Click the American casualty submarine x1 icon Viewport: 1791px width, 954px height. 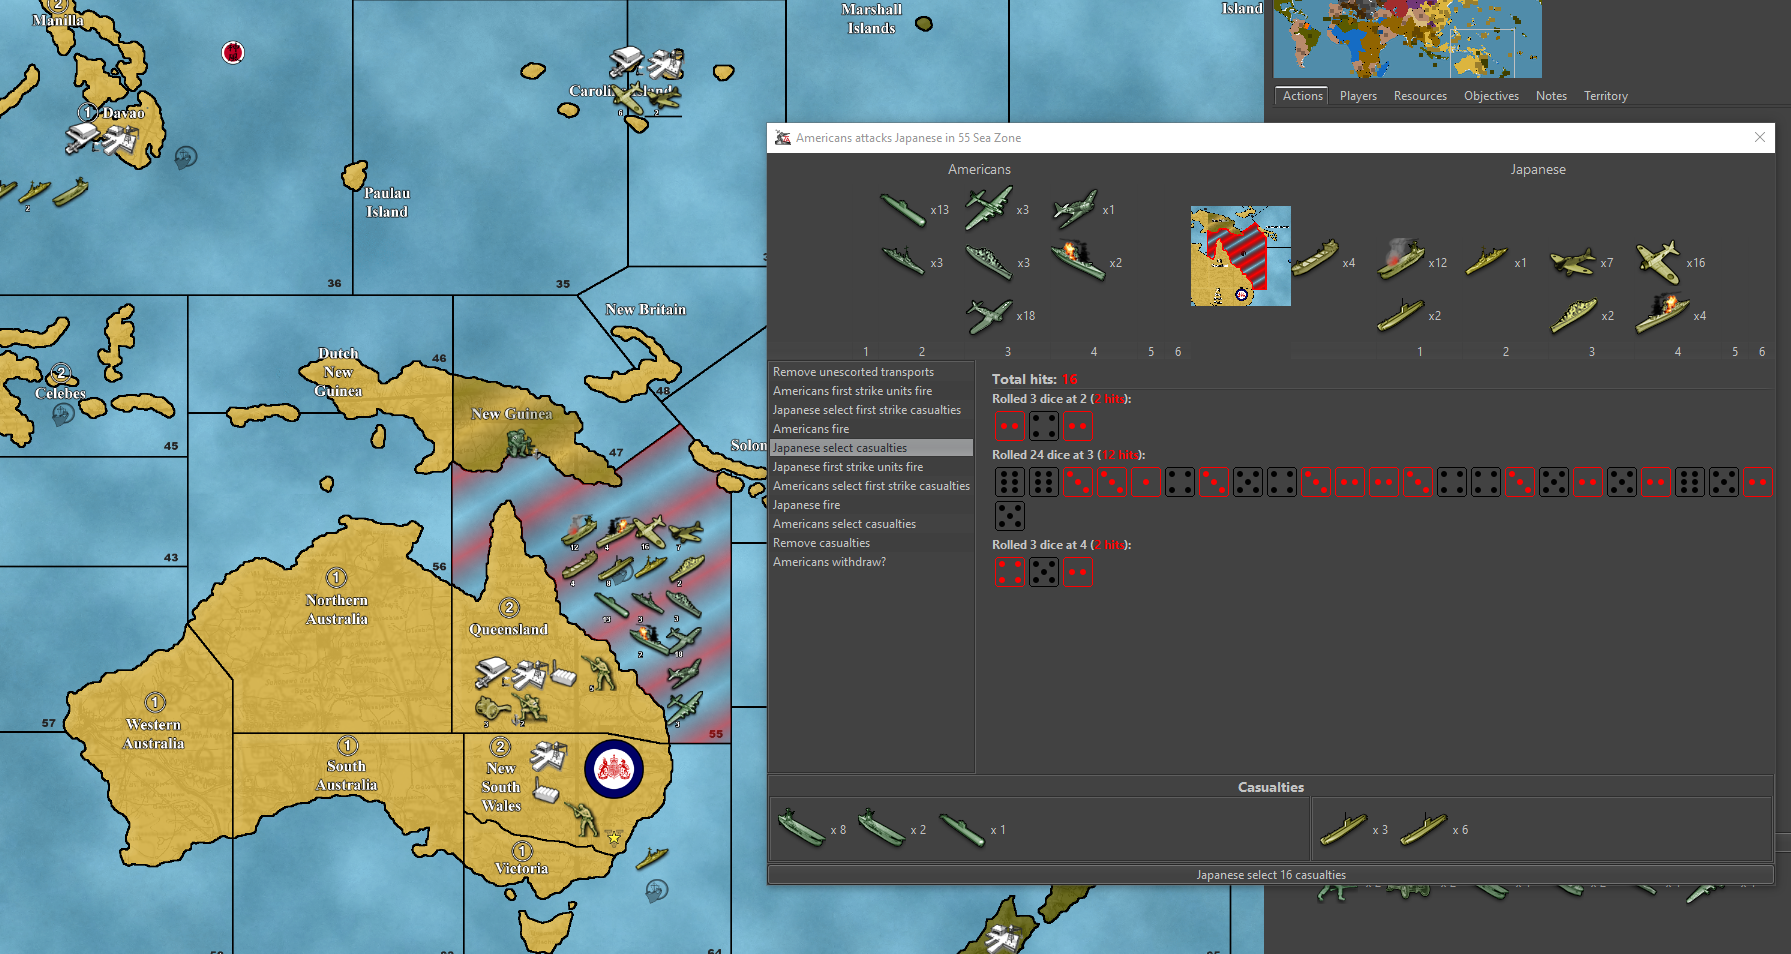click(962, 829)
